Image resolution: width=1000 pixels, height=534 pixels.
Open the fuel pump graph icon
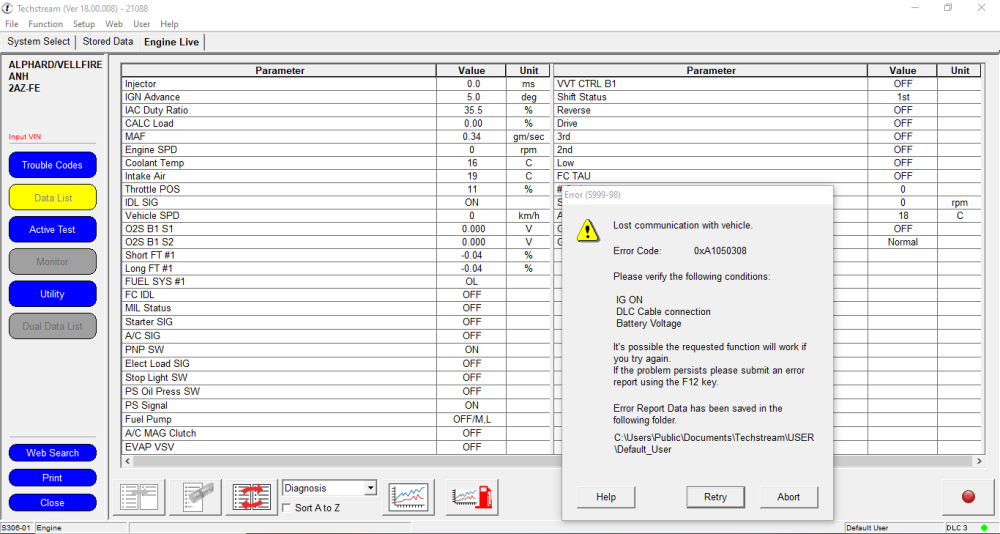[472, 497]
